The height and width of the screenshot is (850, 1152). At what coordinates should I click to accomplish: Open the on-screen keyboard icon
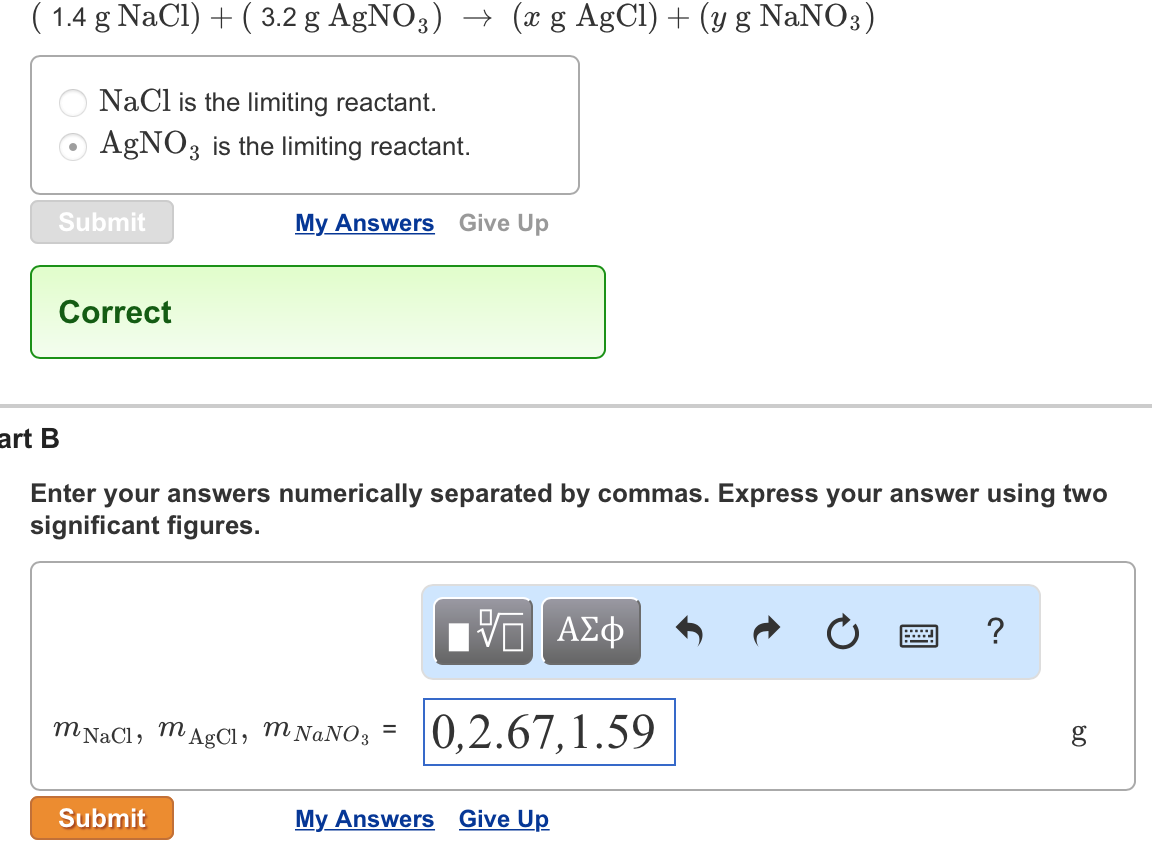[918, 634]
